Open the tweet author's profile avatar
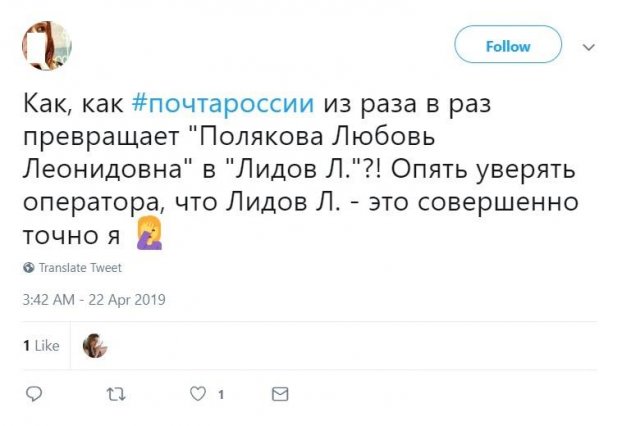This screenshot has width=631, height=426. [x=47, y=47]
